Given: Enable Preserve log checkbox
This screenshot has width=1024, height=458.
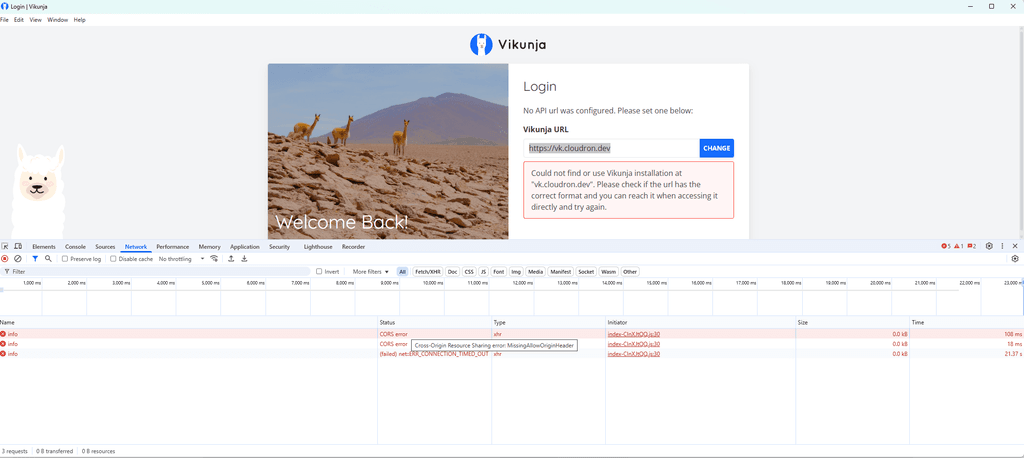Looking at the screenshot, I should coord(65,259).
